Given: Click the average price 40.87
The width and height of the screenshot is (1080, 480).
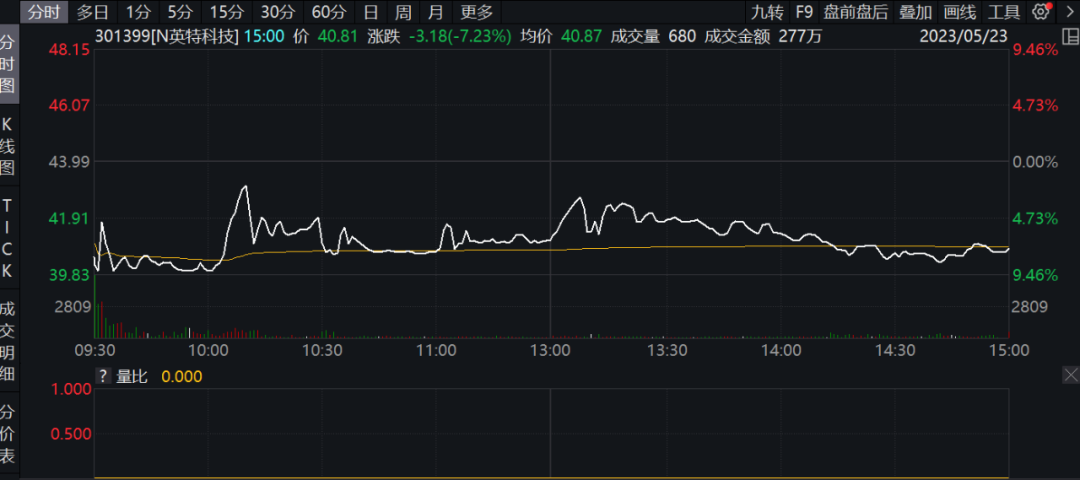Looking at the screenshot, I should 582,37.
